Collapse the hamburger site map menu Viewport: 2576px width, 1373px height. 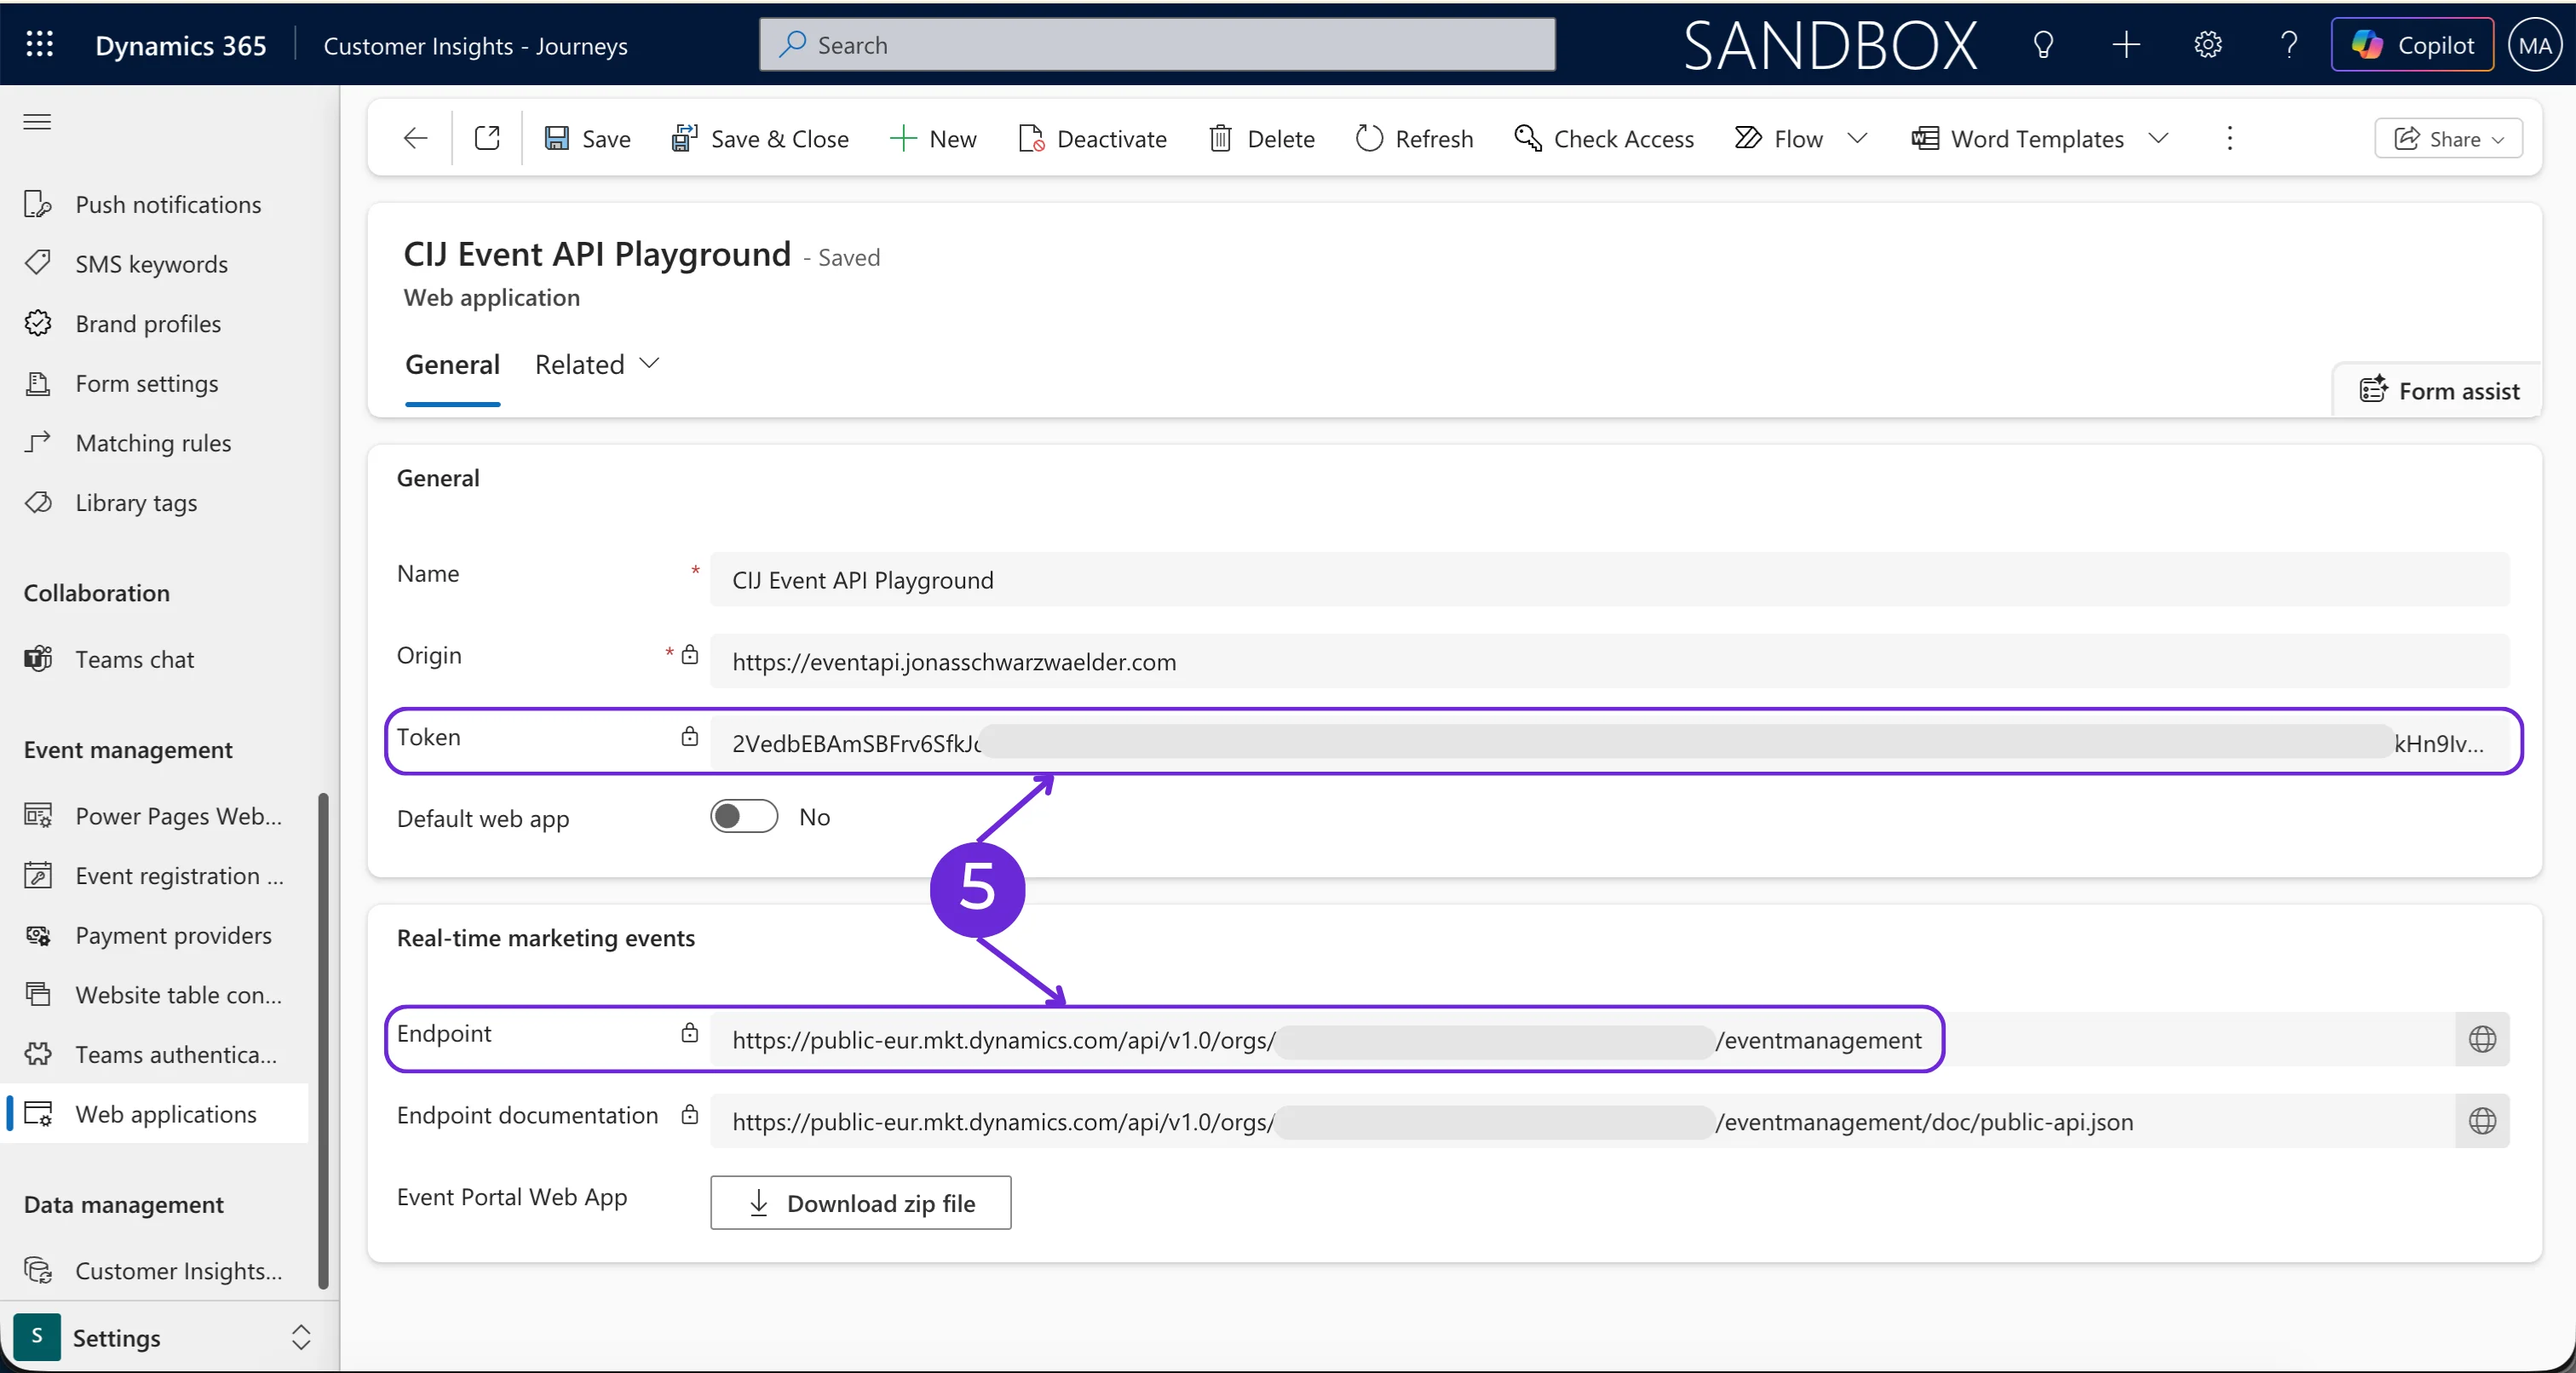coord(37,122)
